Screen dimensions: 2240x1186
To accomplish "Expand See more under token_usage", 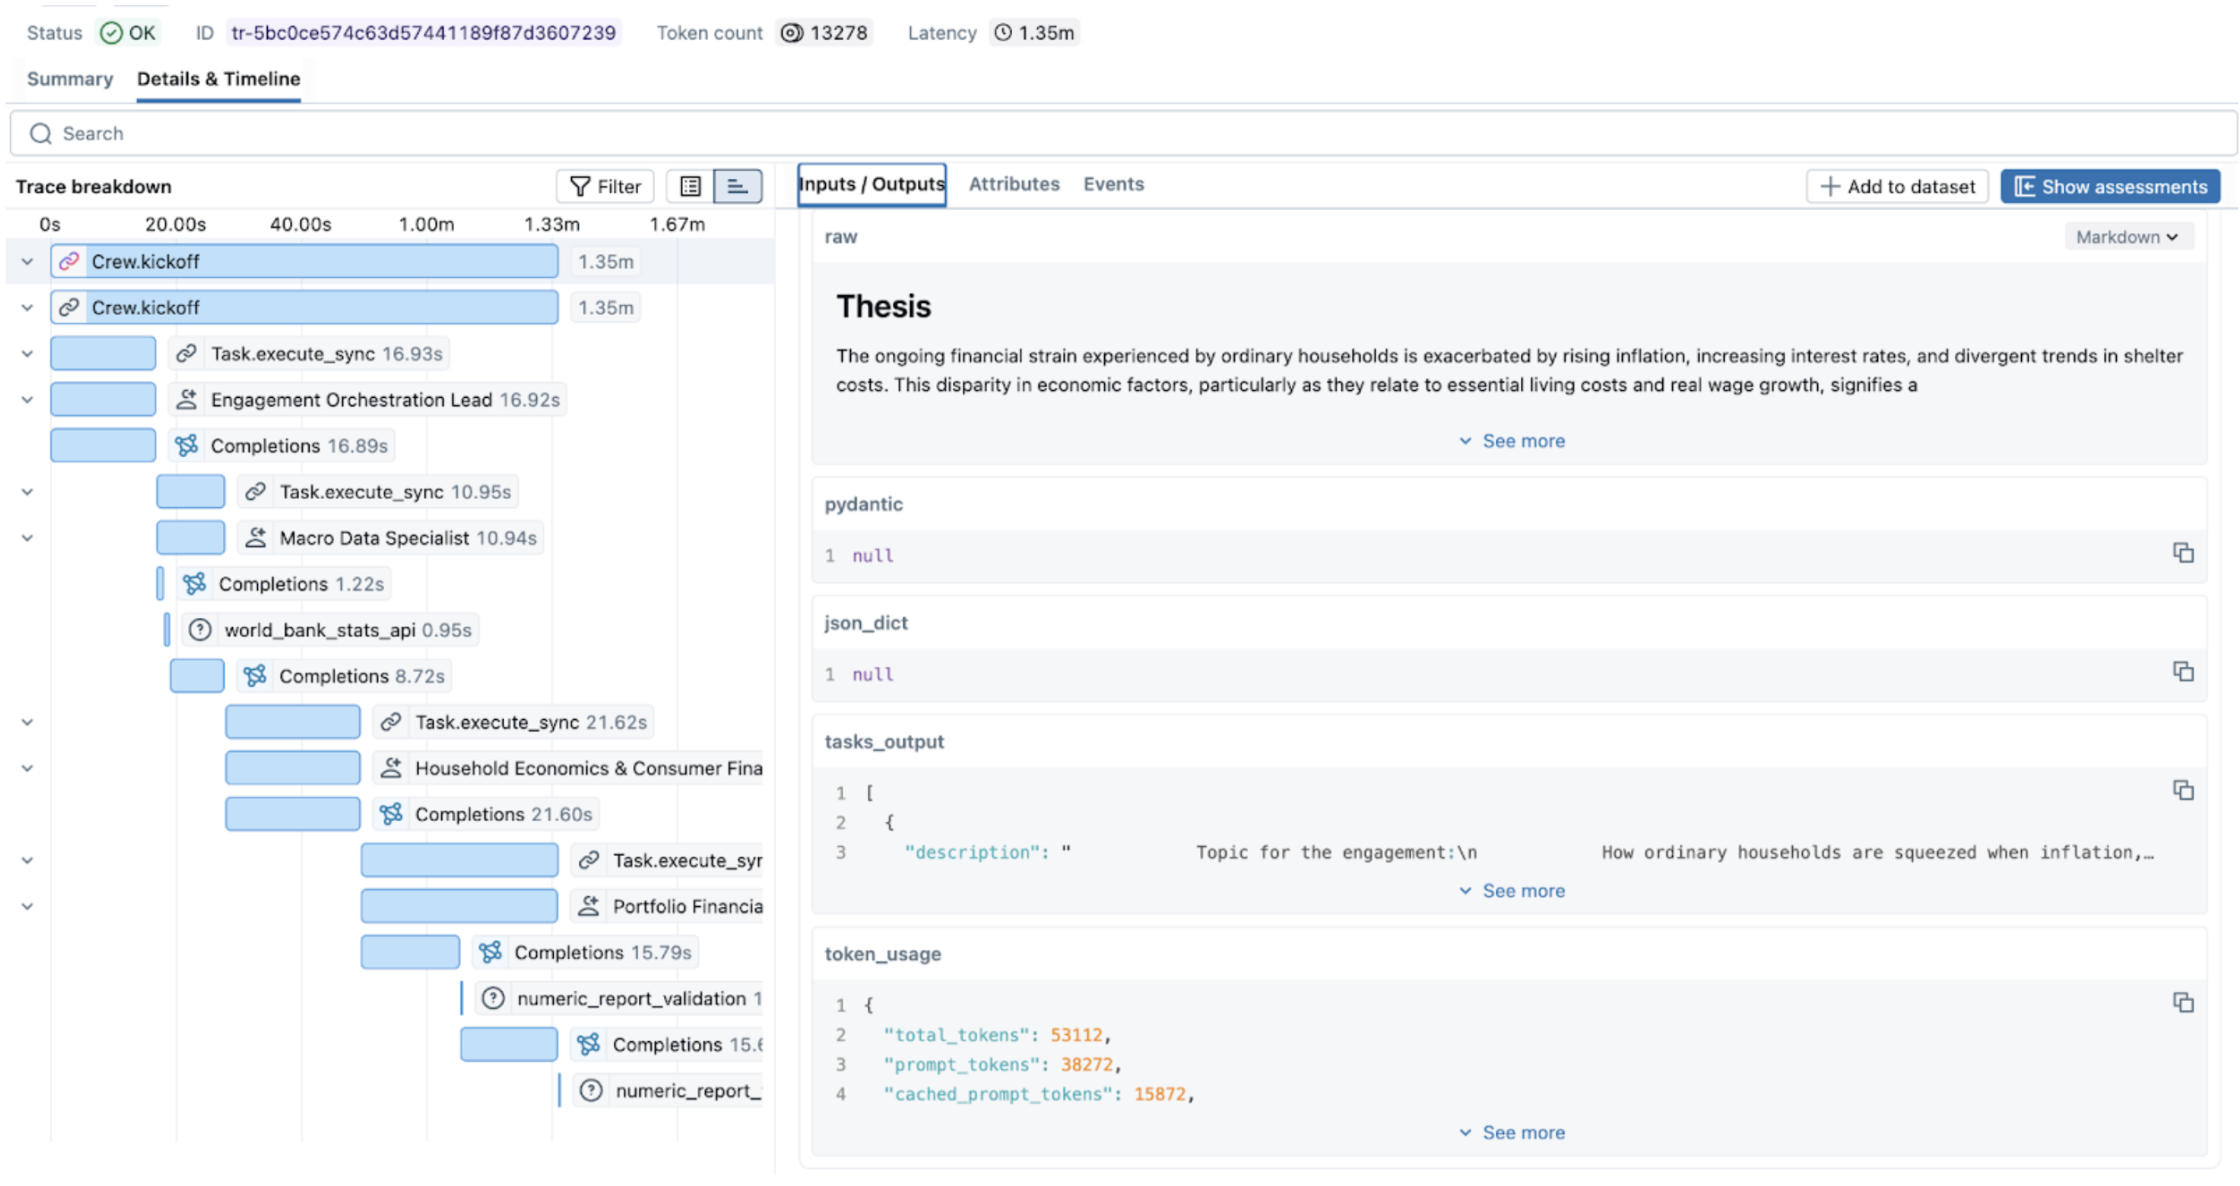I will click(x=1511, y=1133).
